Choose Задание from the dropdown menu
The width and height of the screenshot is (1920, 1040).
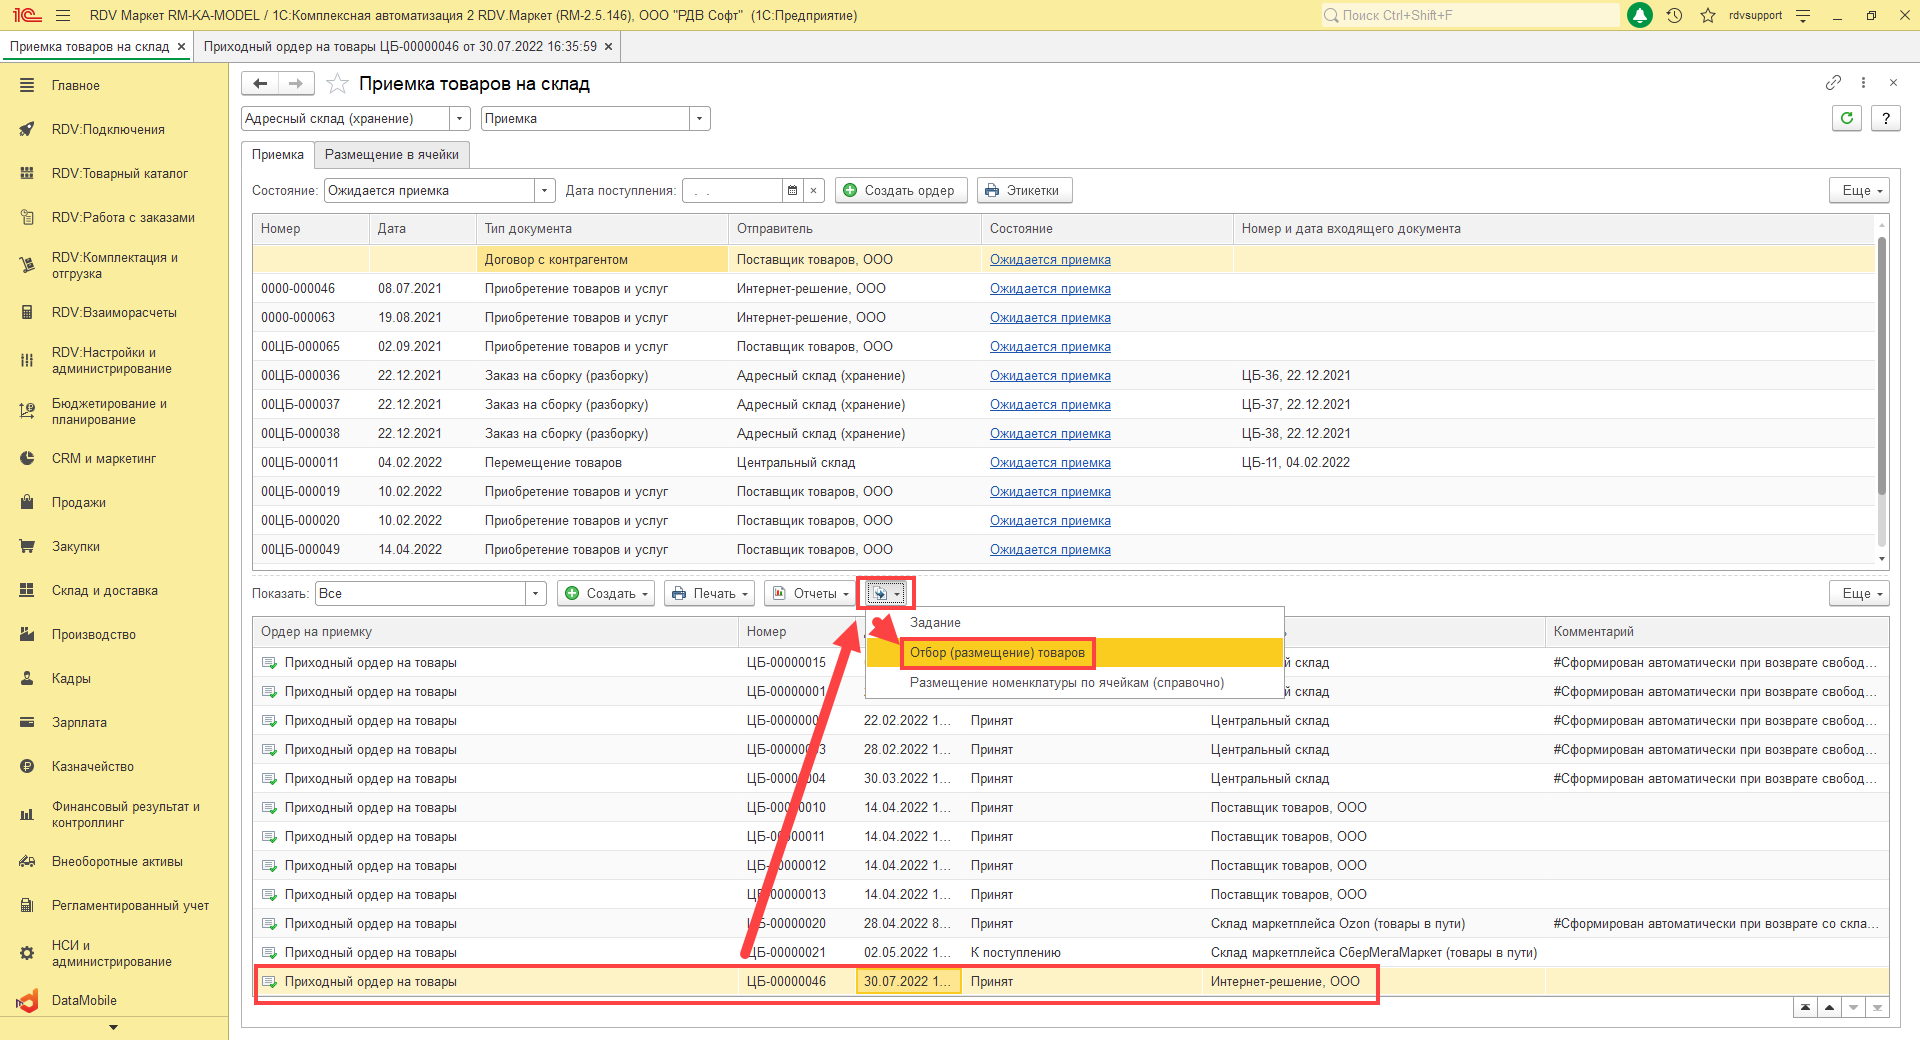[935, 622]
